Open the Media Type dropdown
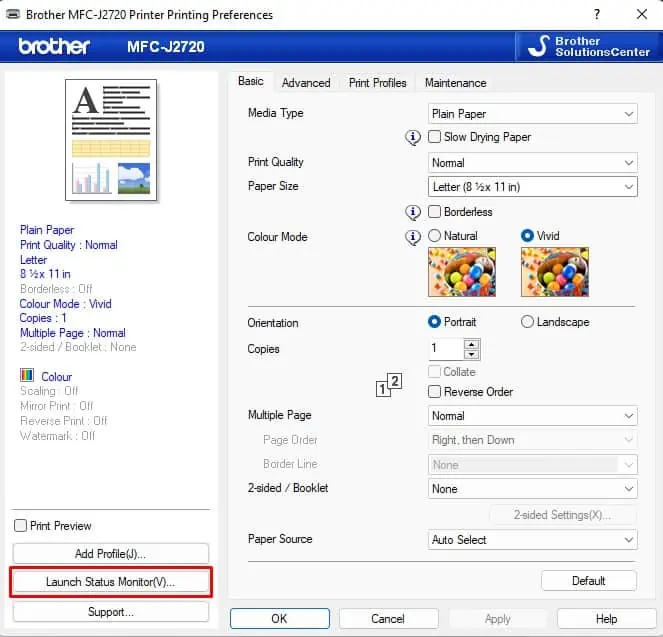 point(532,114)
